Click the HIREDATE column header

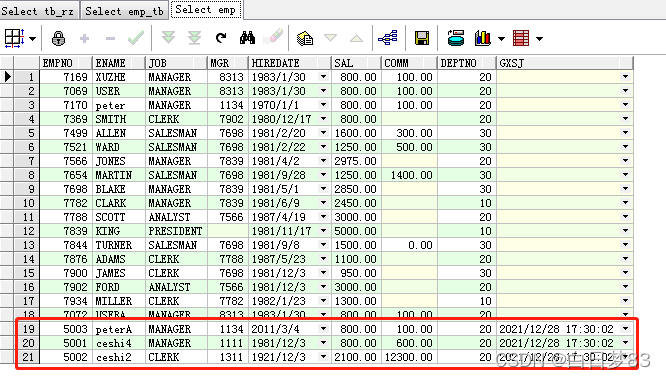(289, 63)
